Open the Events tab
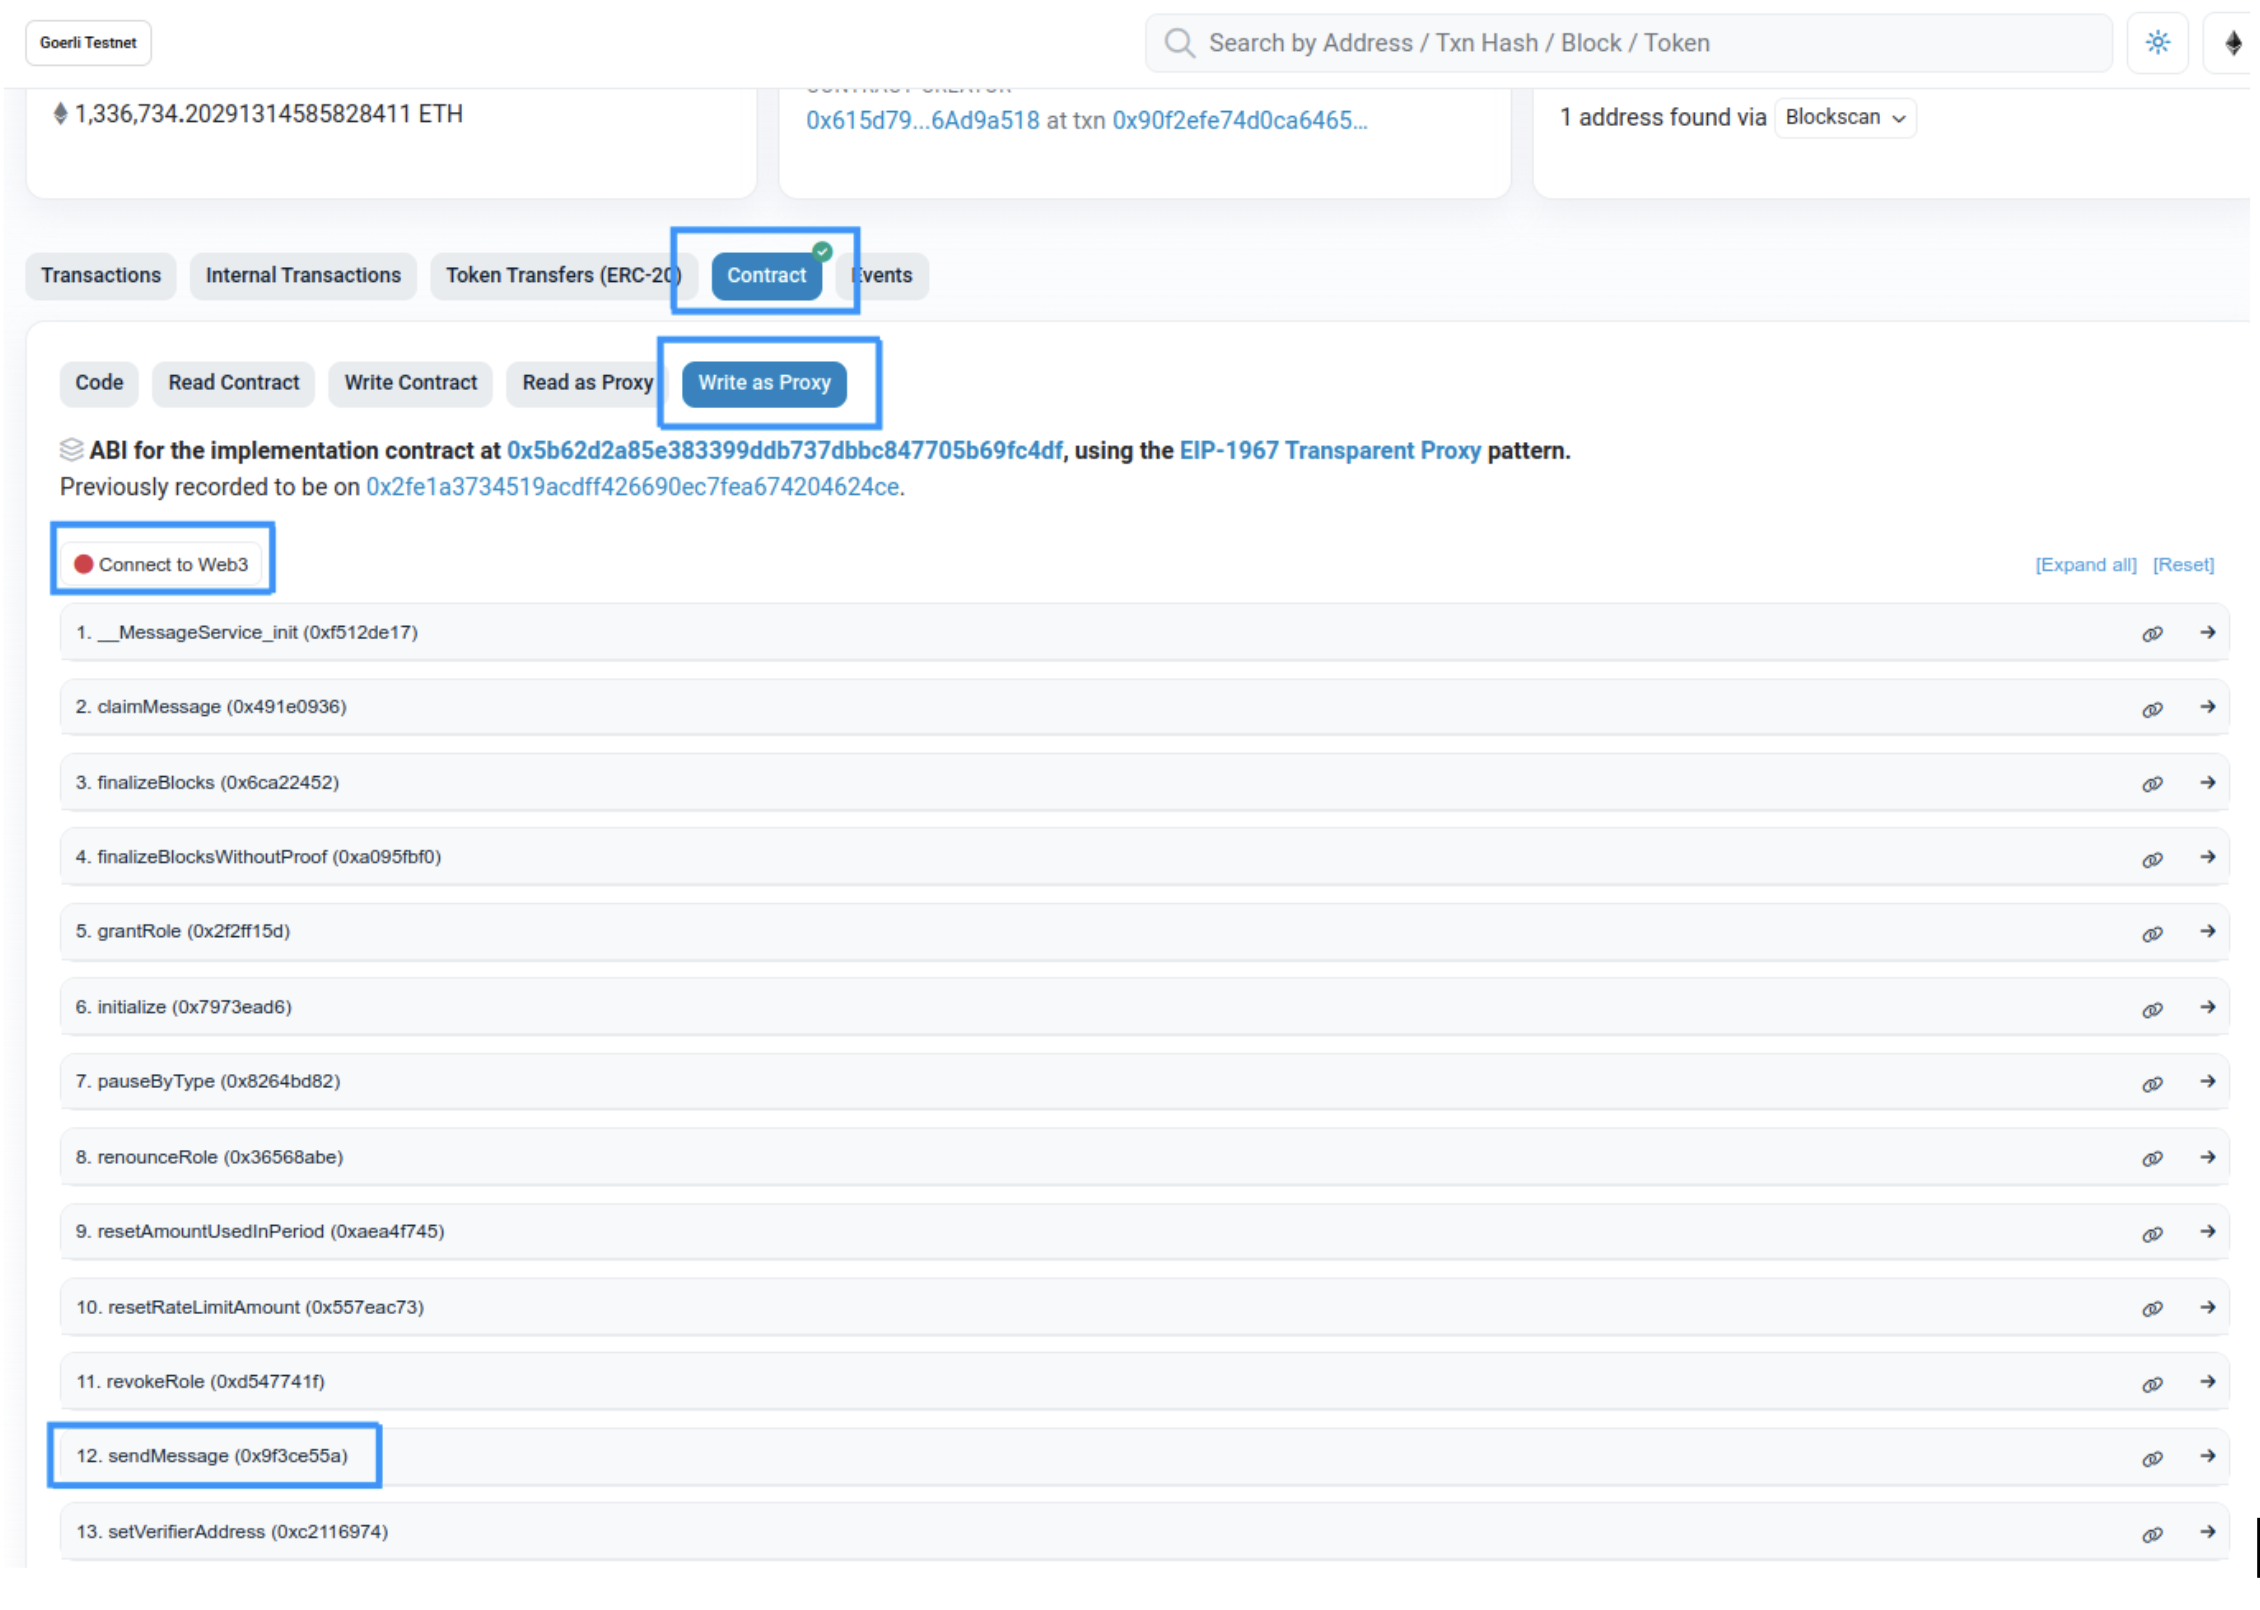The image size is (2260, 1610). pyautogui.click(x=882, y=275)
